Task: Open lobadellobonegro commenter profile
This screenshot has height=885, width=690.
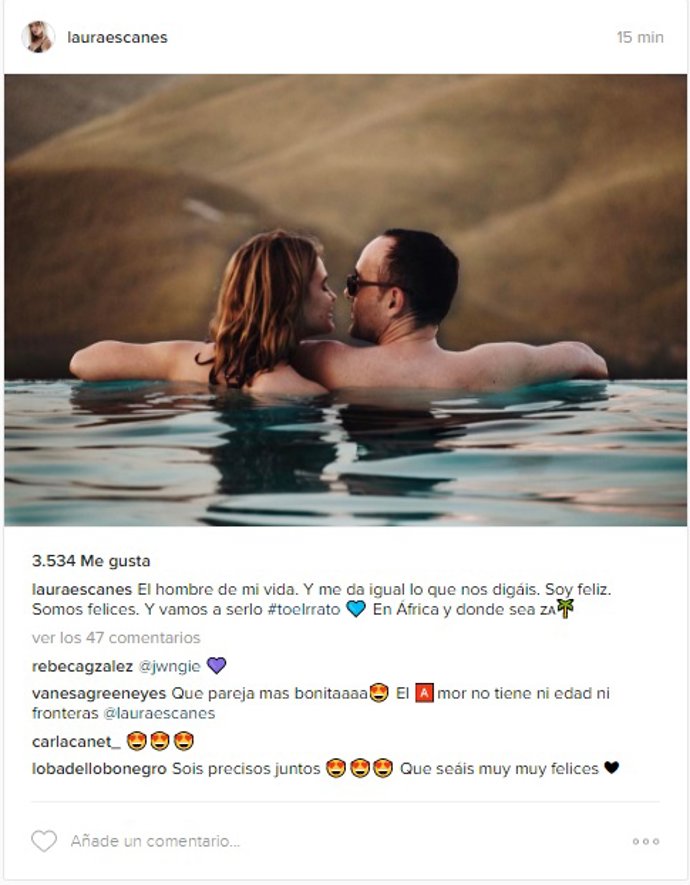Action: coord(99,769)
